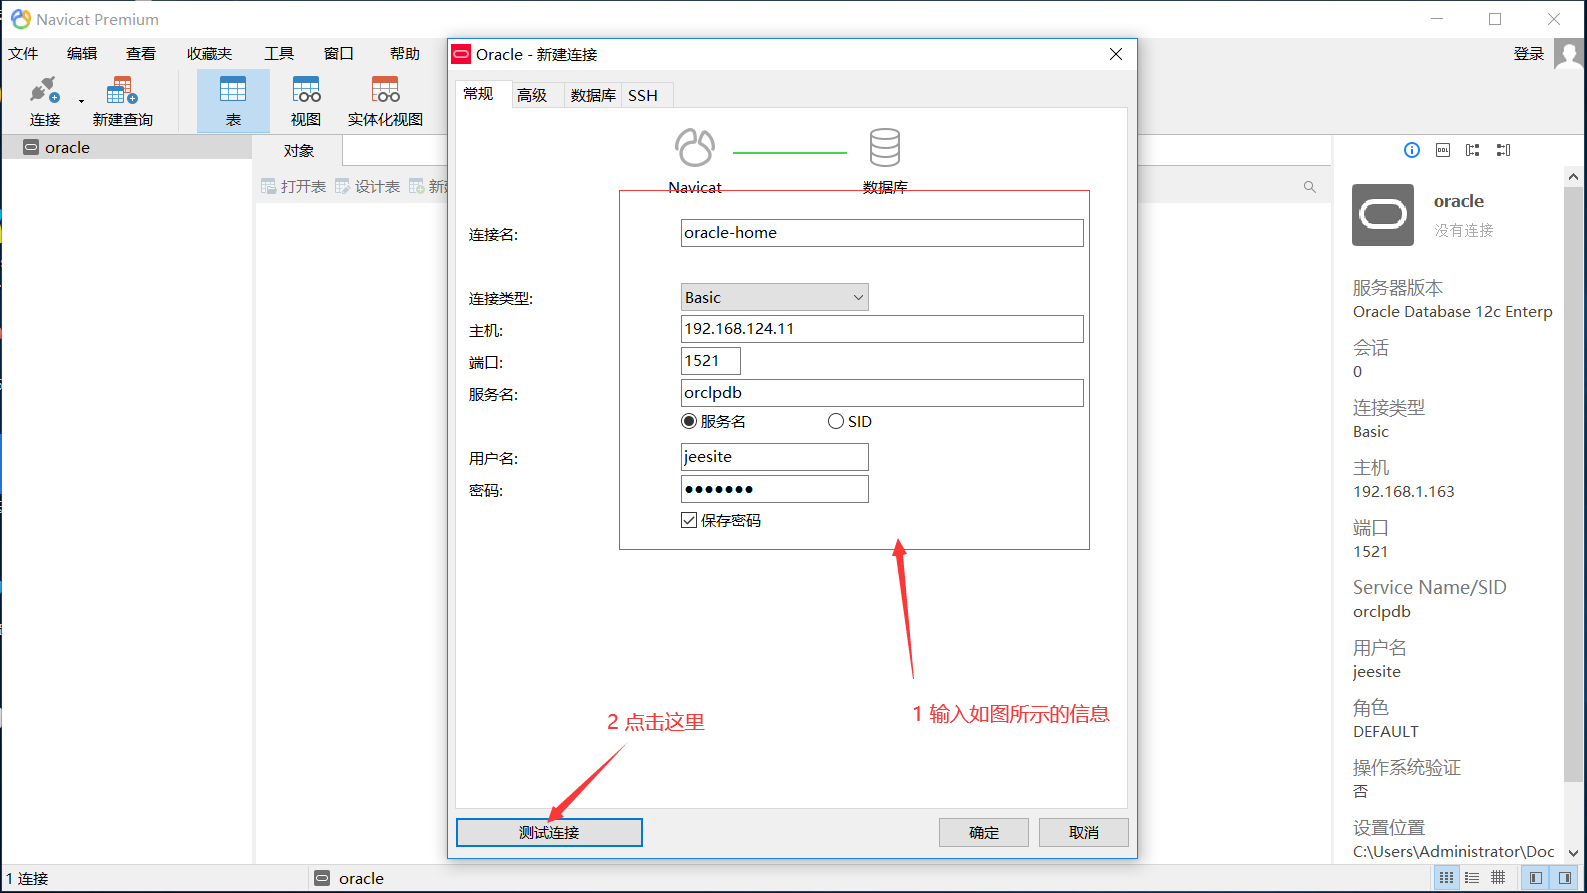Click the user avatar icon beside 登录
The image size is (1587, 893).
pyautogui.click(x=1569, y=54)
